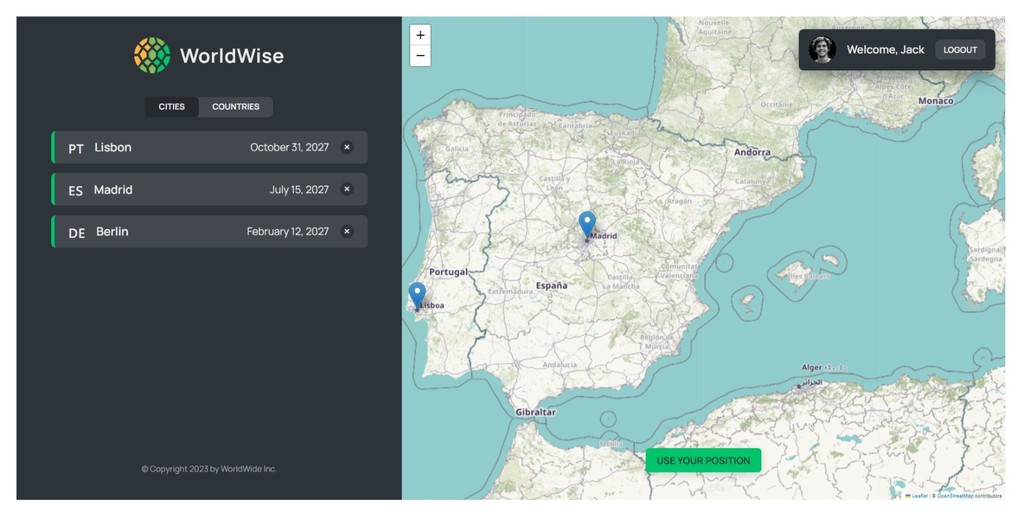This screenshot has height=516, width=1024.
Task: Click the ES country code of Madrid
Action: [x=76, y=191]
